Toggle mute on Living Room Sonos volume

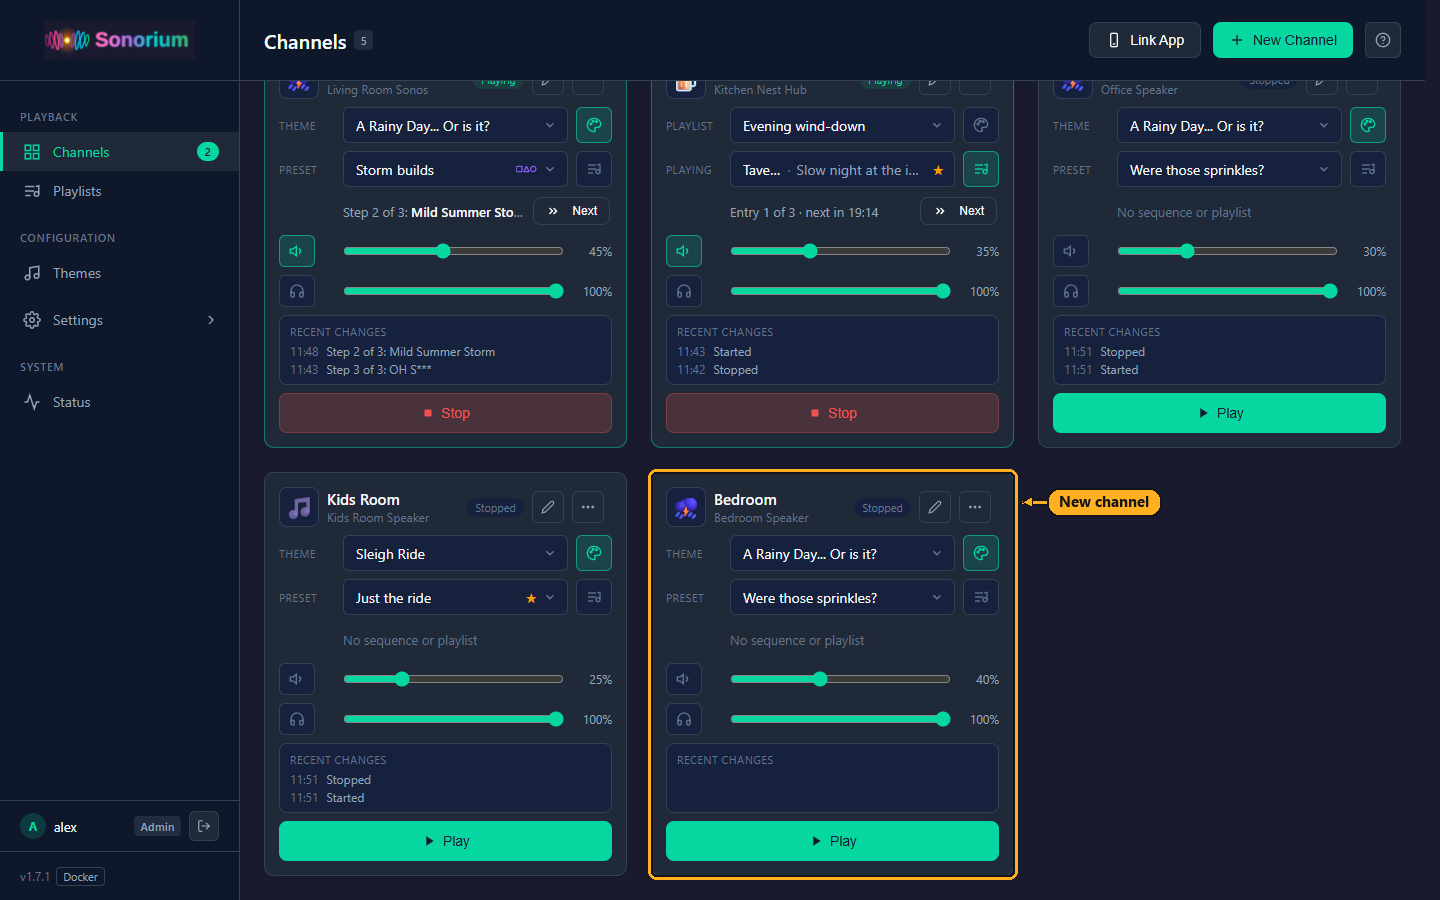tap(297, 251)
